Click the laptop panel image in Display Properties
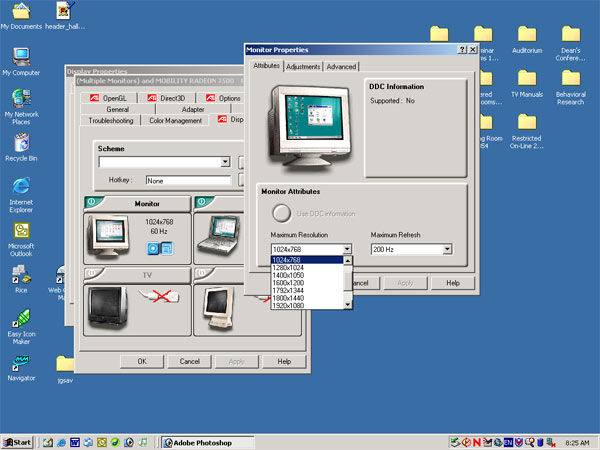This screenshot has height=450, width=600. click(x=219, y=235)
